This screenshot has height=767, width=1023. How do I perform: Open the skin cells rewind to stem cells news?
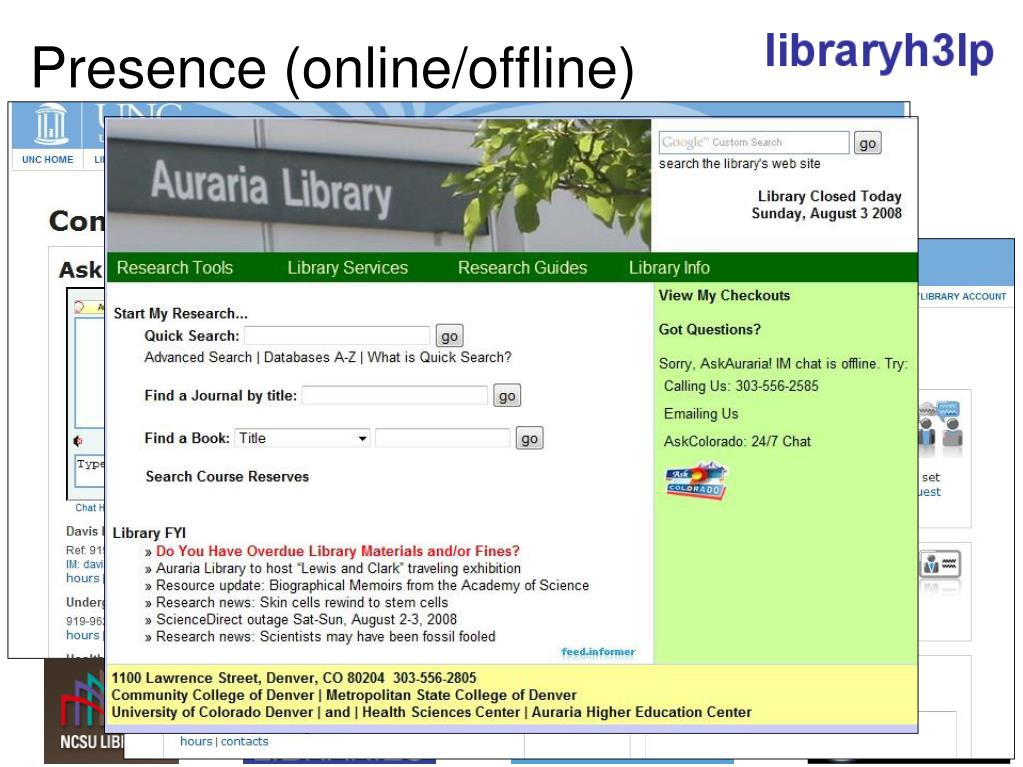pyautogui.click(x=302, y=603)
